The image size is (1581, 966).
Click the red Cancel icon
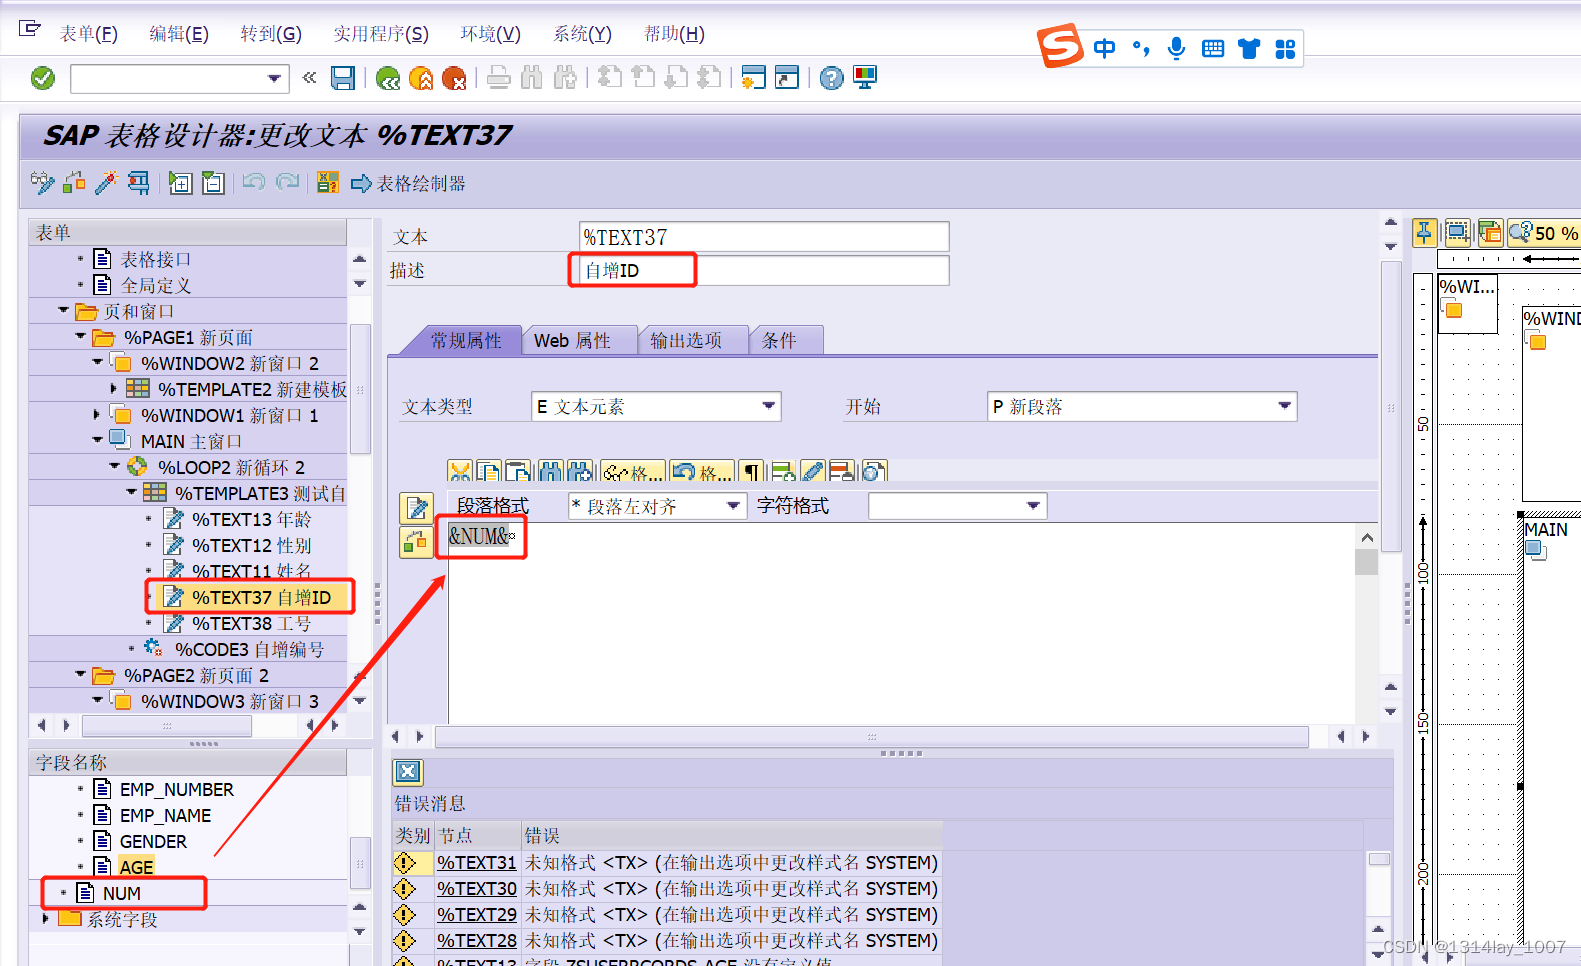[x=454, y=78]
